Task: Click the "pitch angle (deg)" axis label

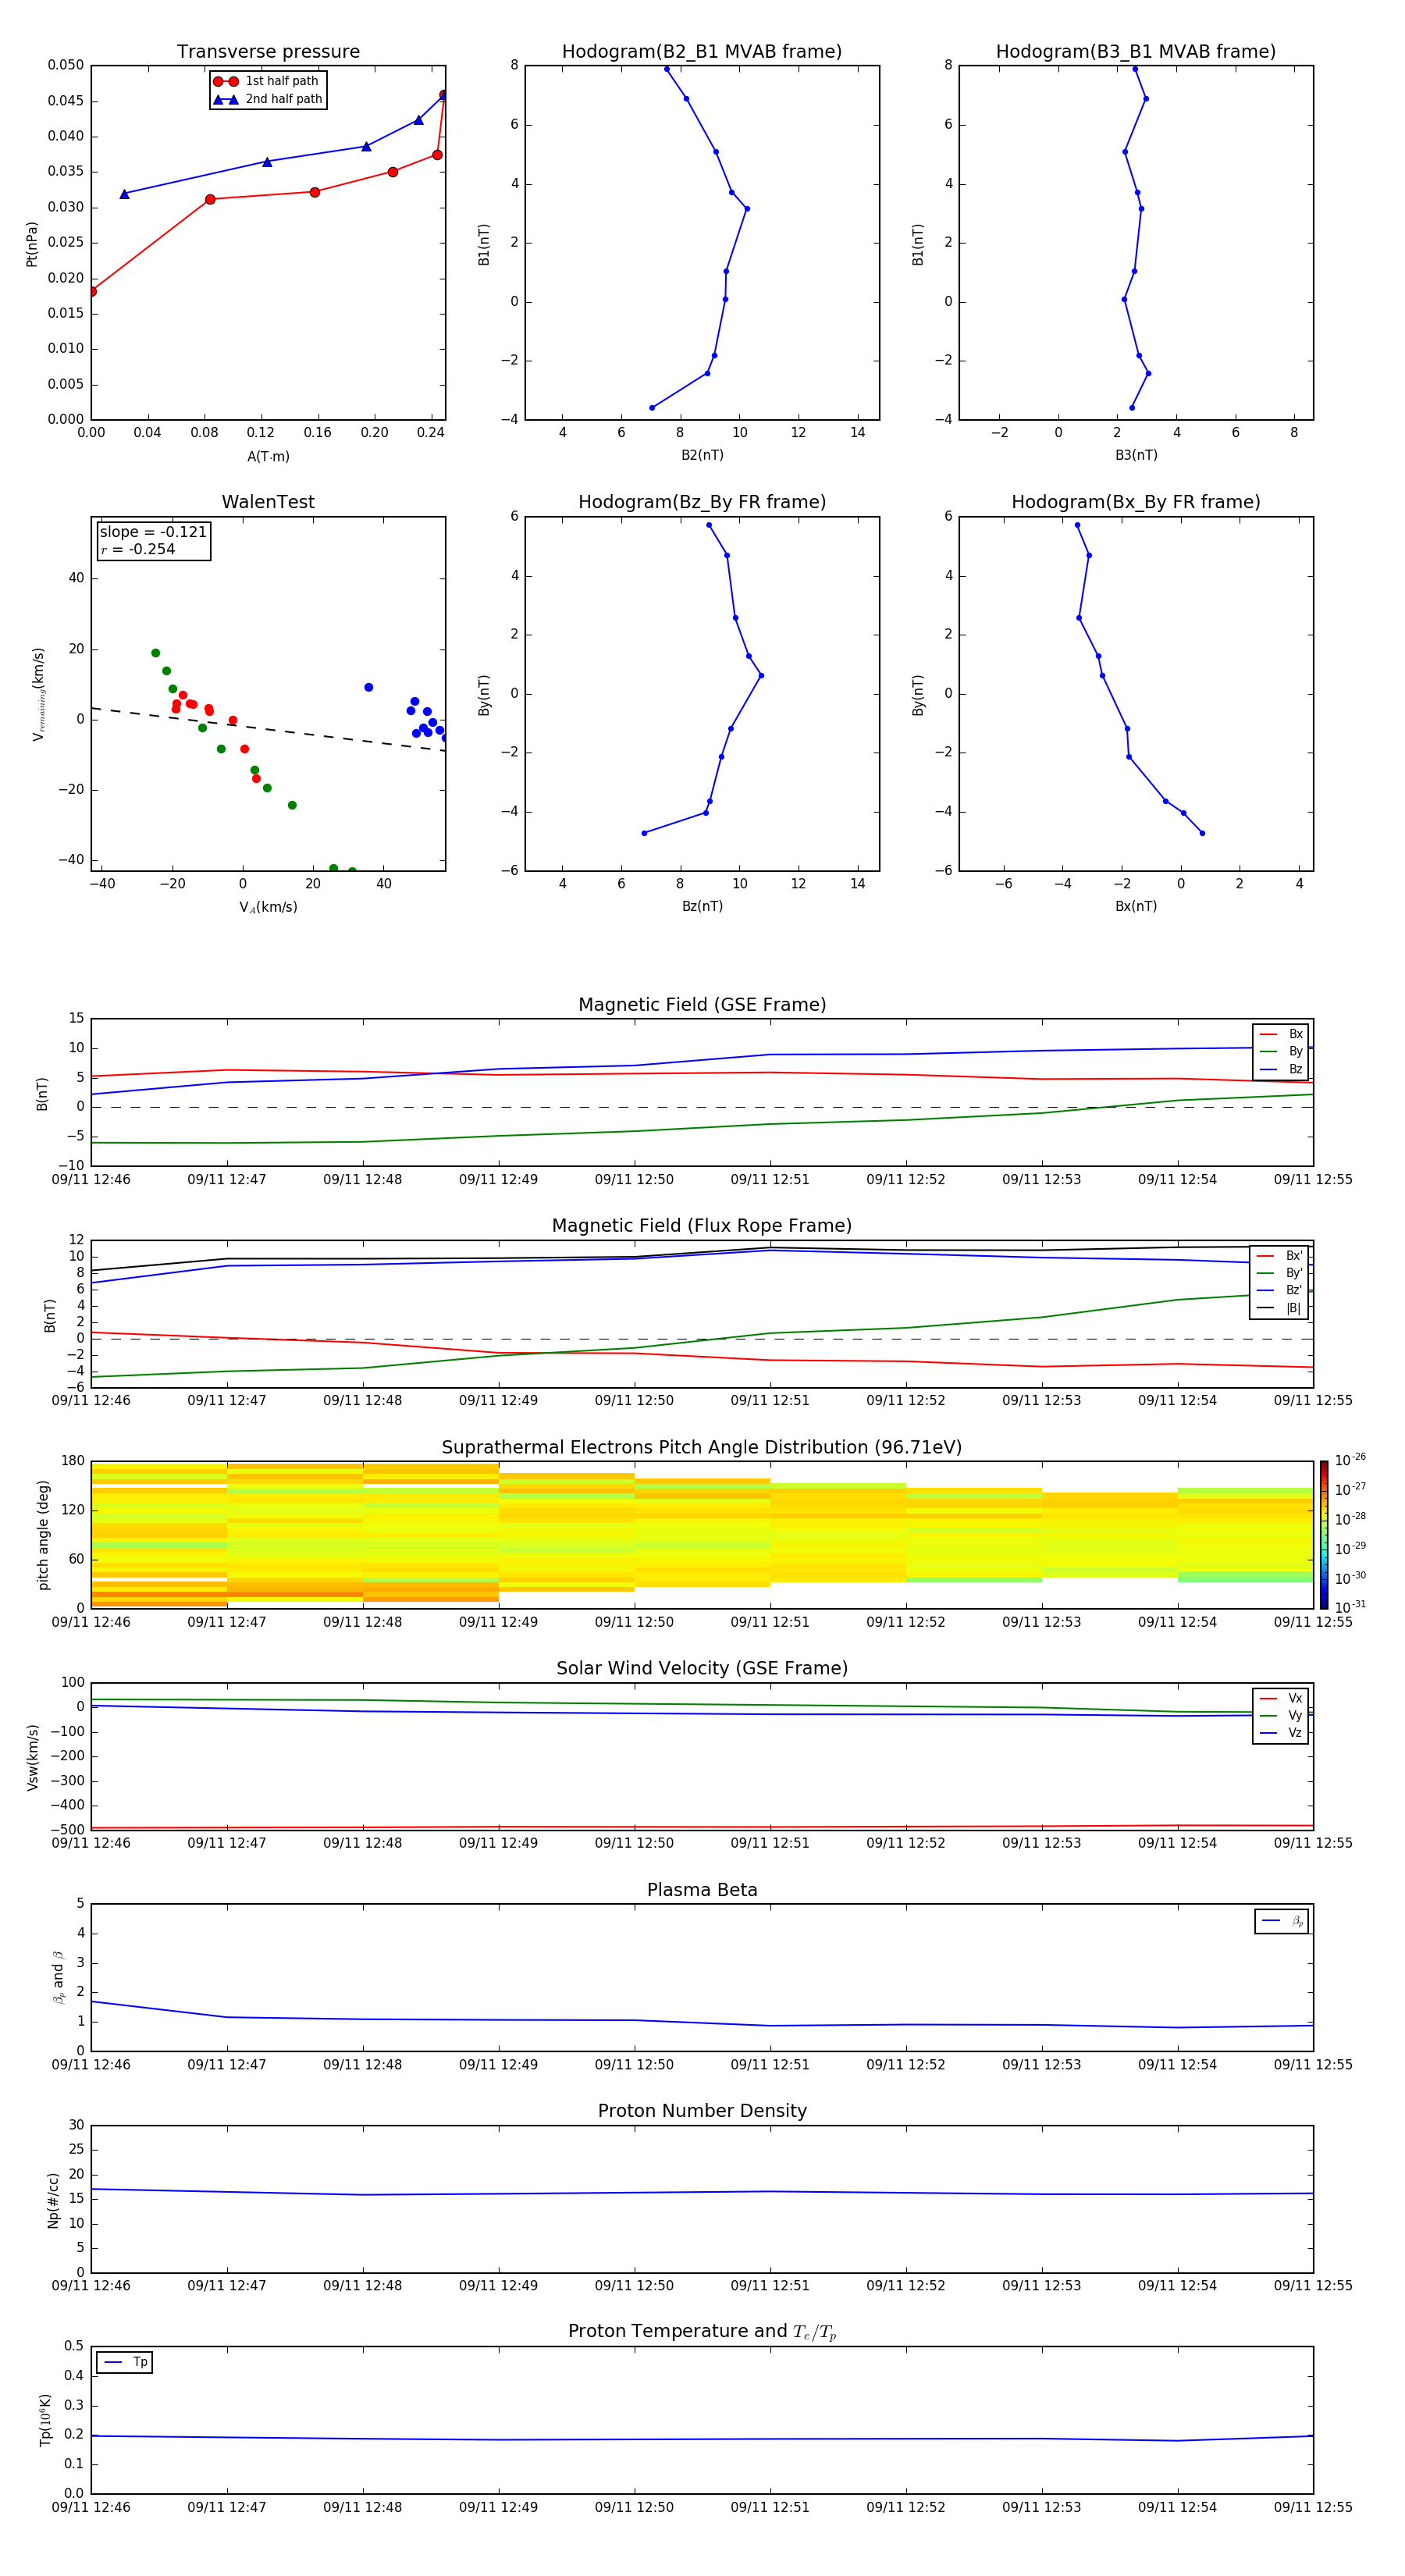Action: (43, 1535)
